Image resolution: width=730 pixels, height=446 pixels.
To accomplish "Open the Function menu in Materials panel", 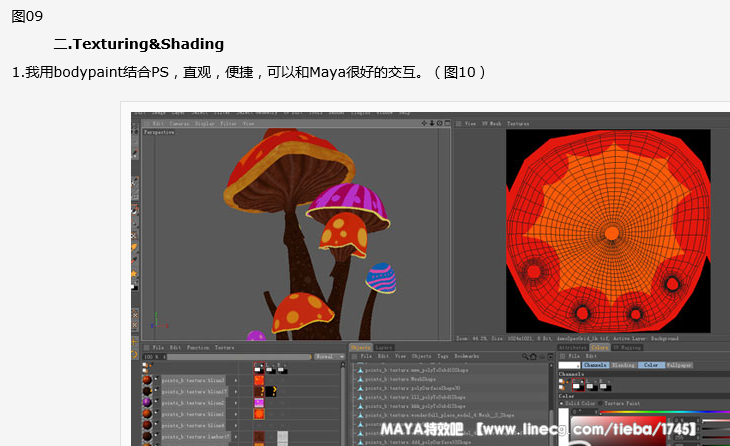I will (x=198, y=348).
